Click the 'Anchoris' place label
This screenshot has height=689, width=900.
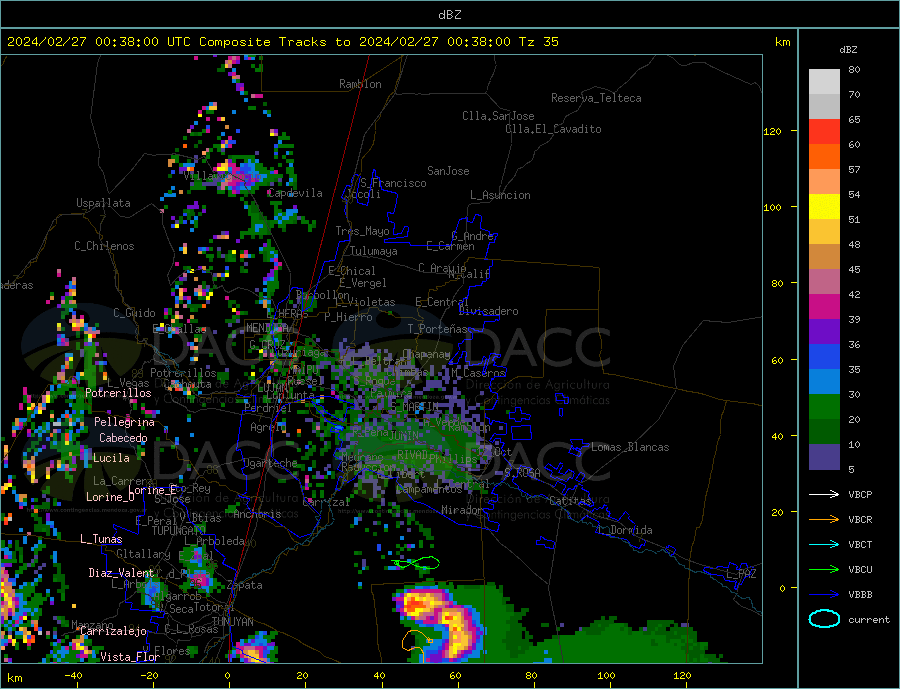(x=257, y=514)
